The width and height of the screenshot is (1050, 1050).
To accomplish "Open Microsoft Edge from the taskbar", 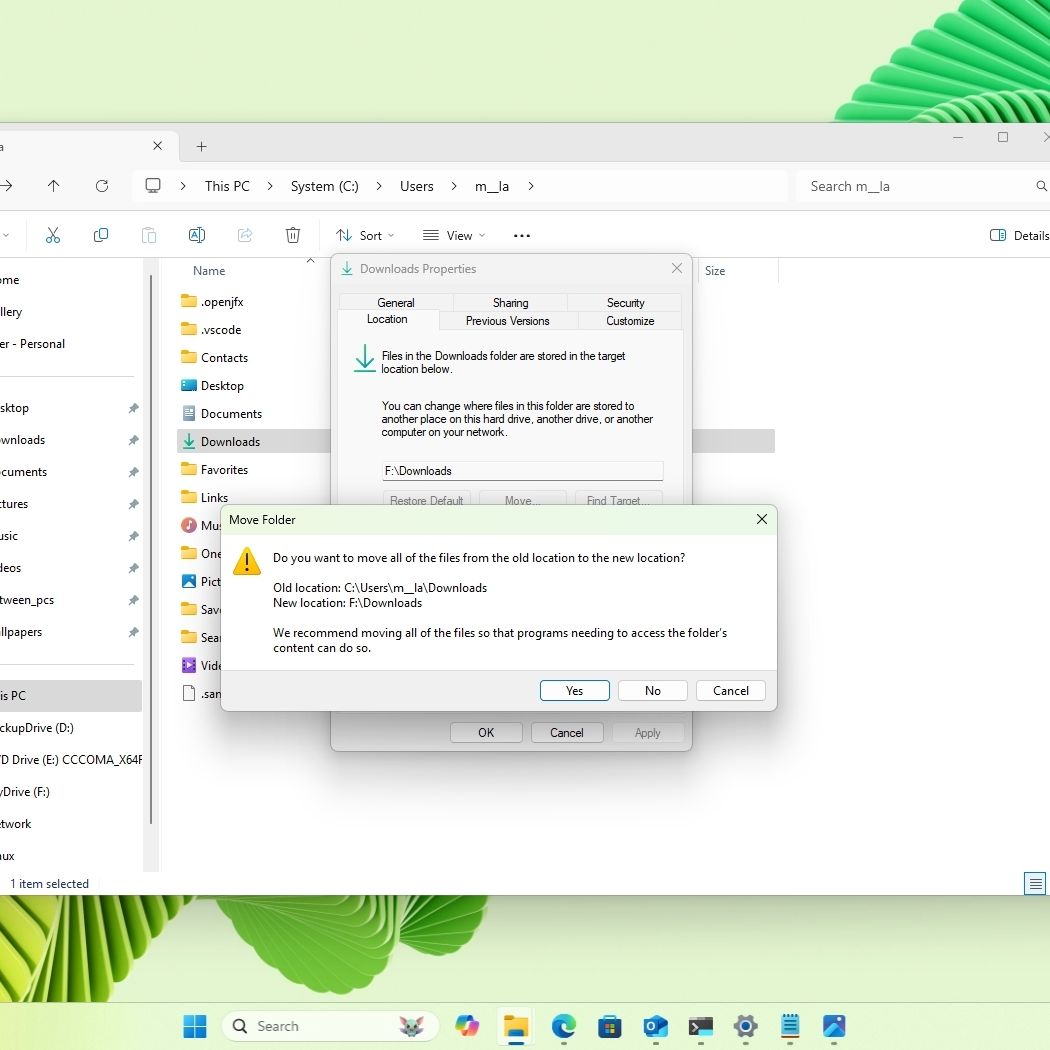I will click(x=564, y=1026).
